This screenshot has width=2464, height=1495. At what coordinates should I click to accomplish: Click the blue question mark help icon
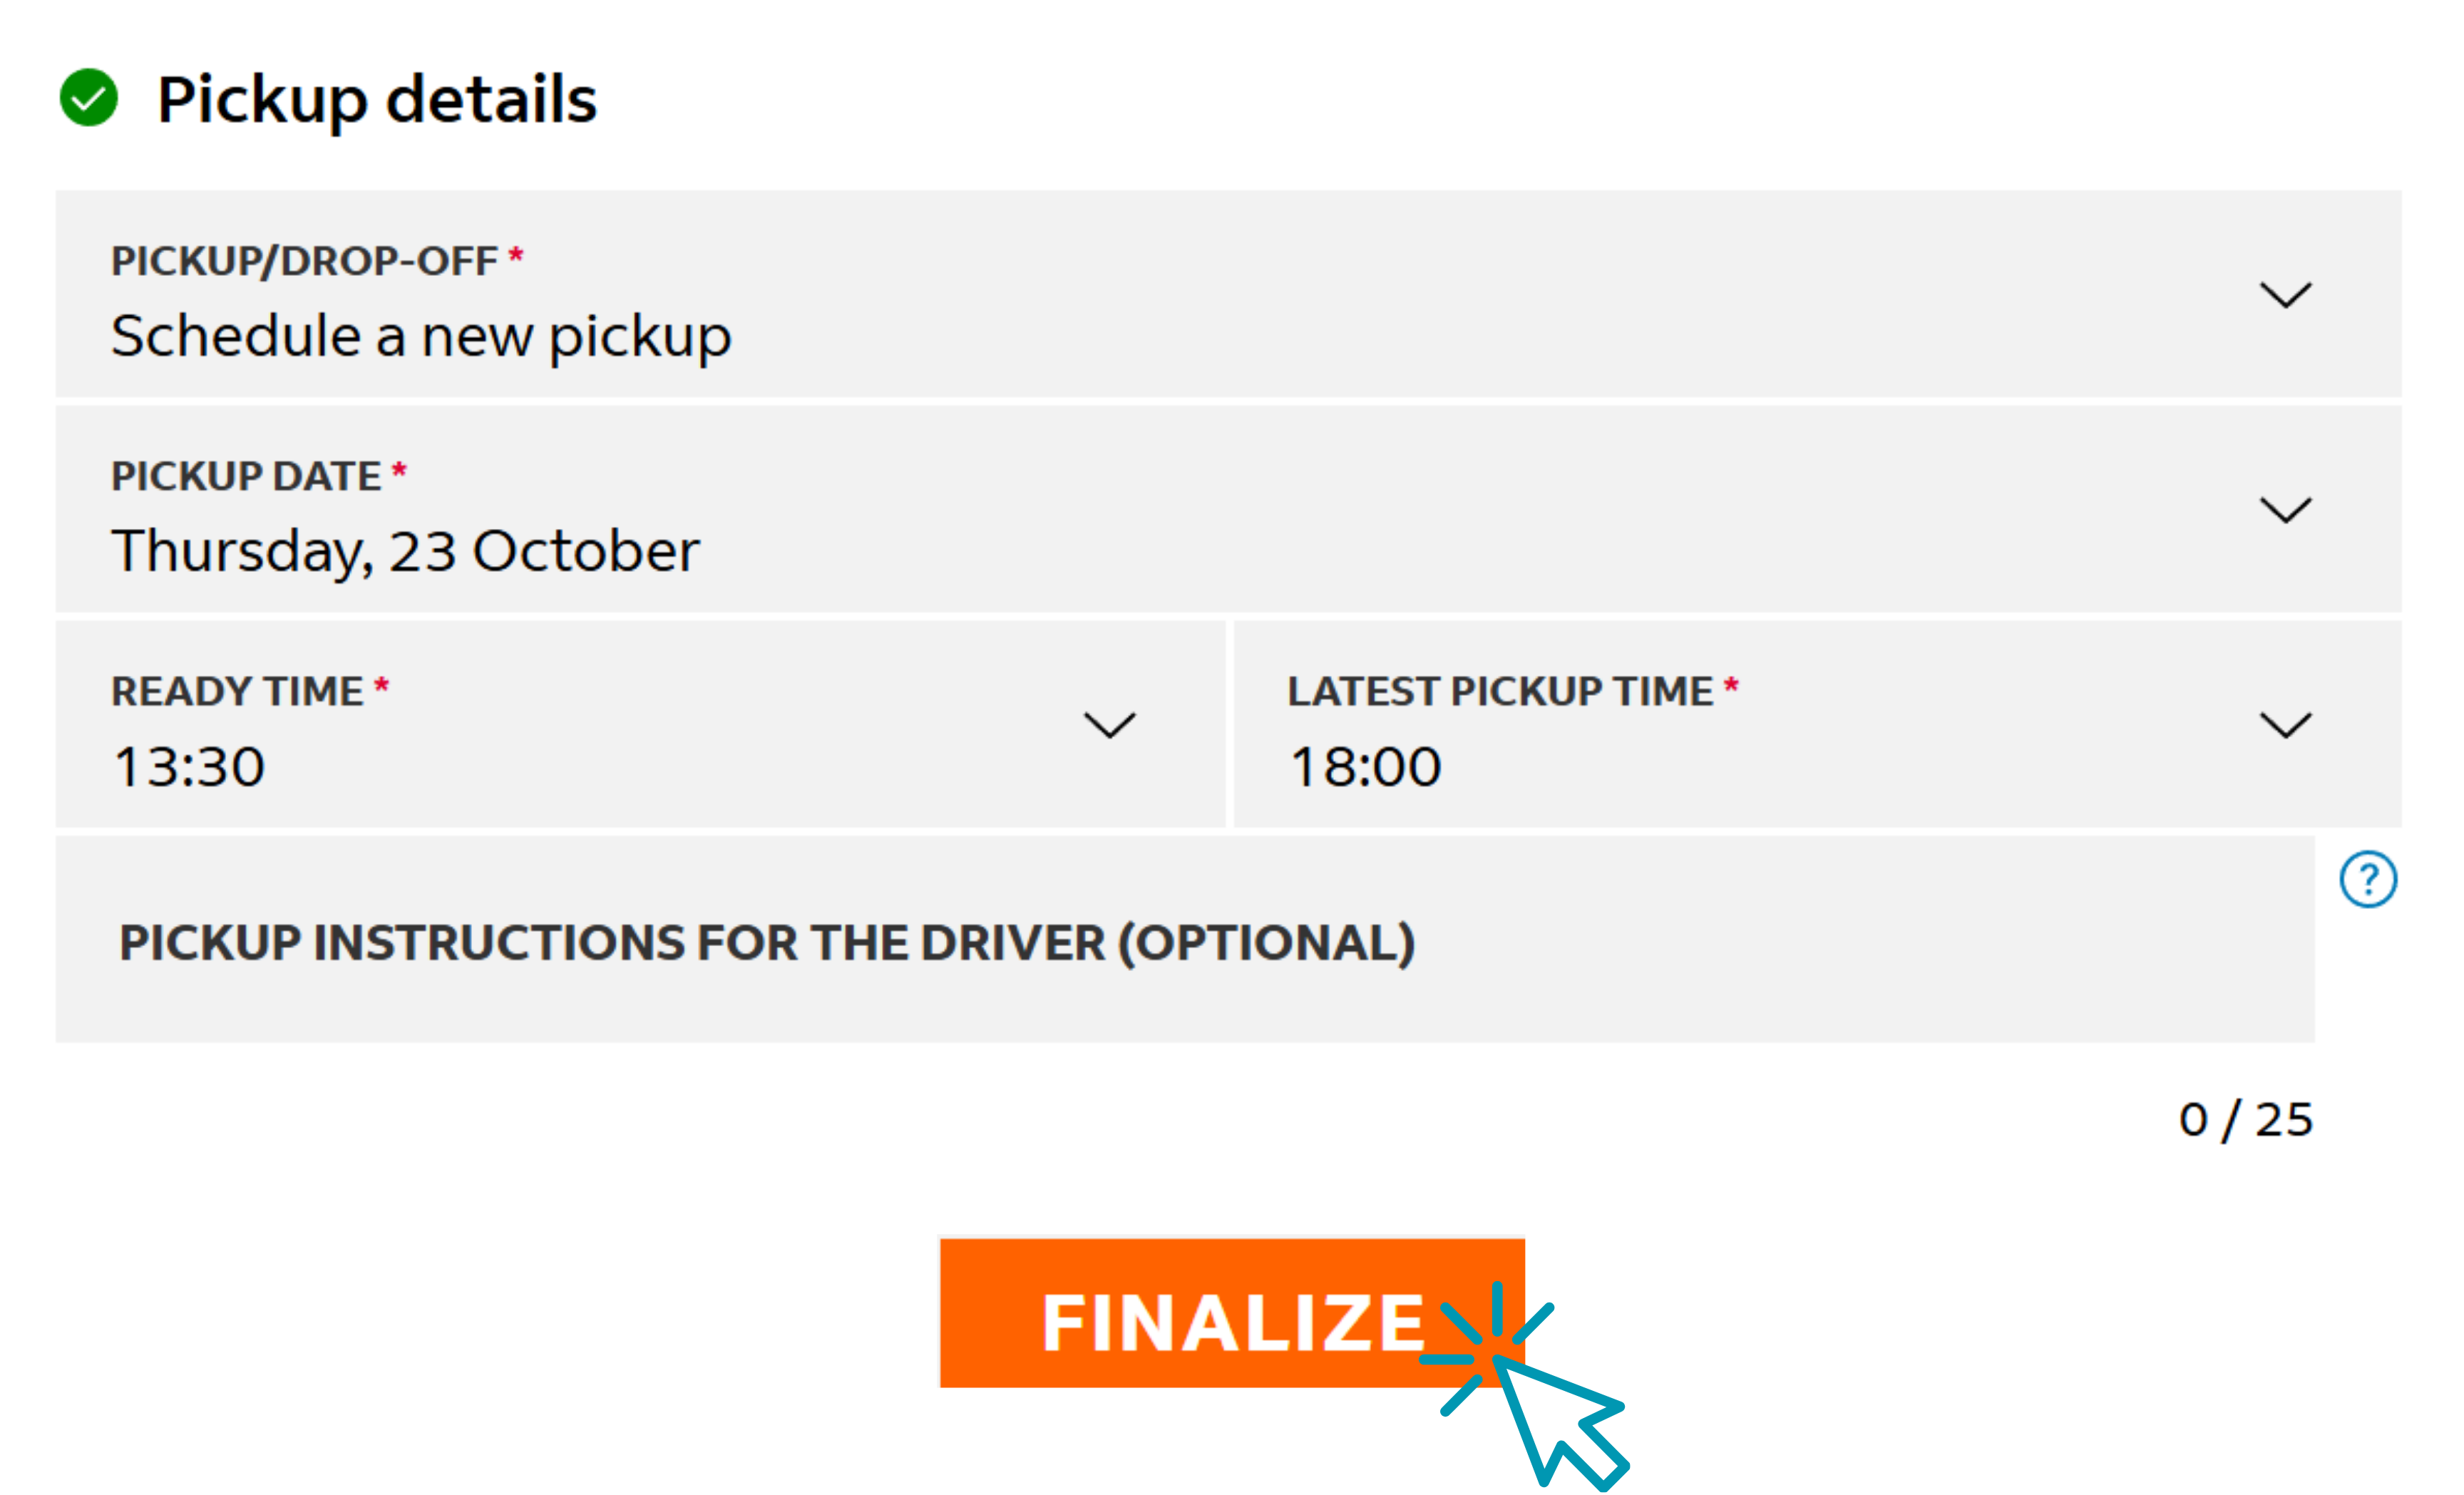2368,880
